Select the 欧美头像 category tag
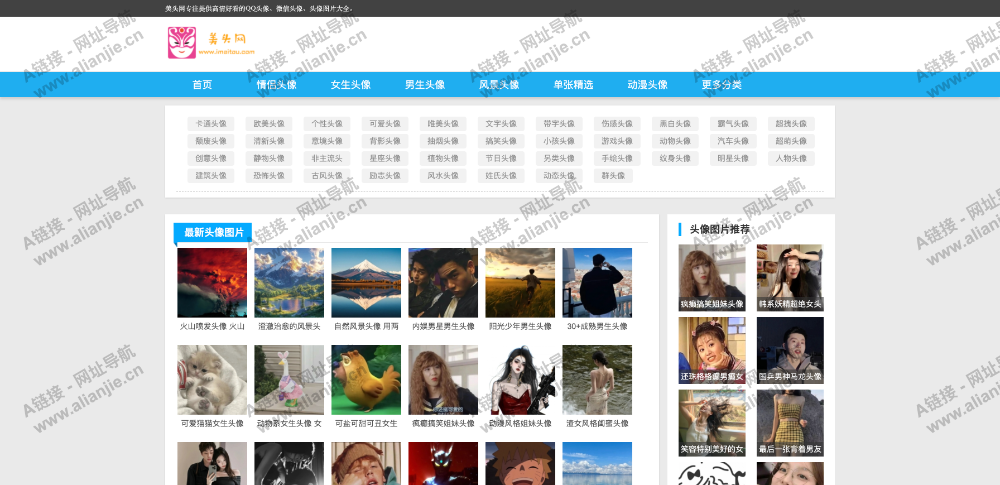The height and width of the screenshot is (485, 1000). click(x=269, y=124)
